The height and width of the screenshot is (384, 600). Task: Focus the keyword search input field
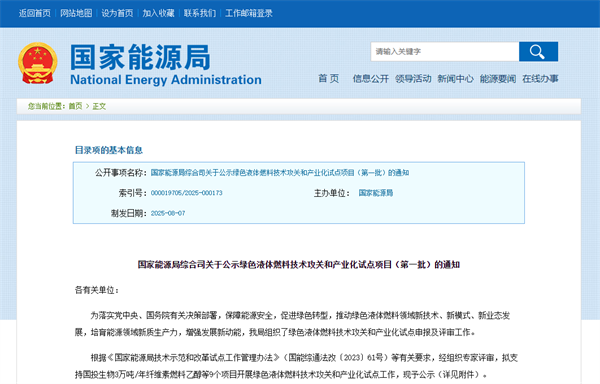pos(445,51)
